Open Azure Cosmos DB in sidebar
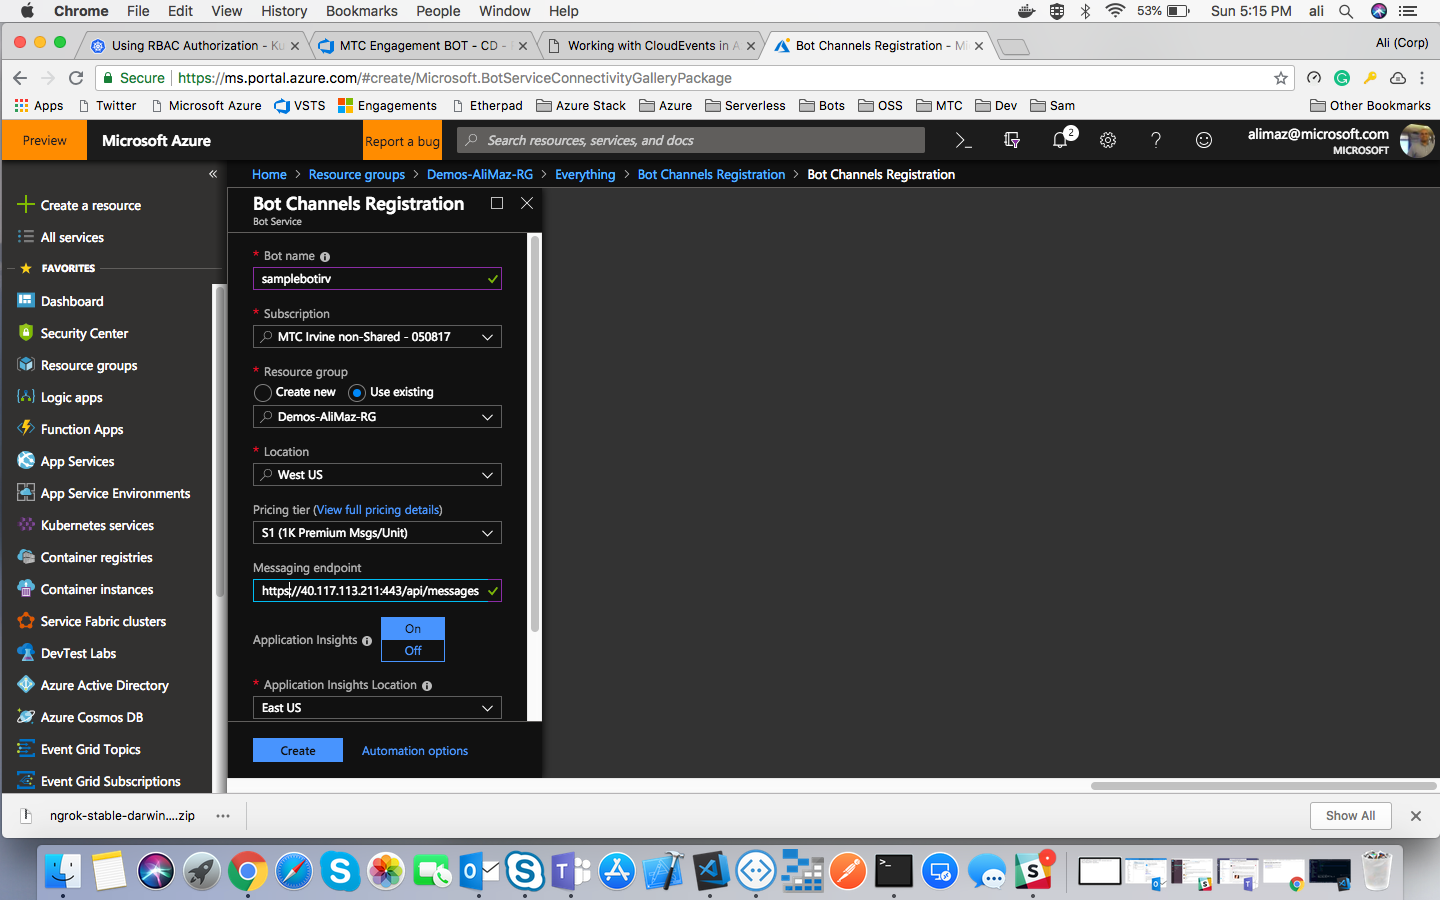Viewport: 1440px width, 900px height. tap(92, 717)
